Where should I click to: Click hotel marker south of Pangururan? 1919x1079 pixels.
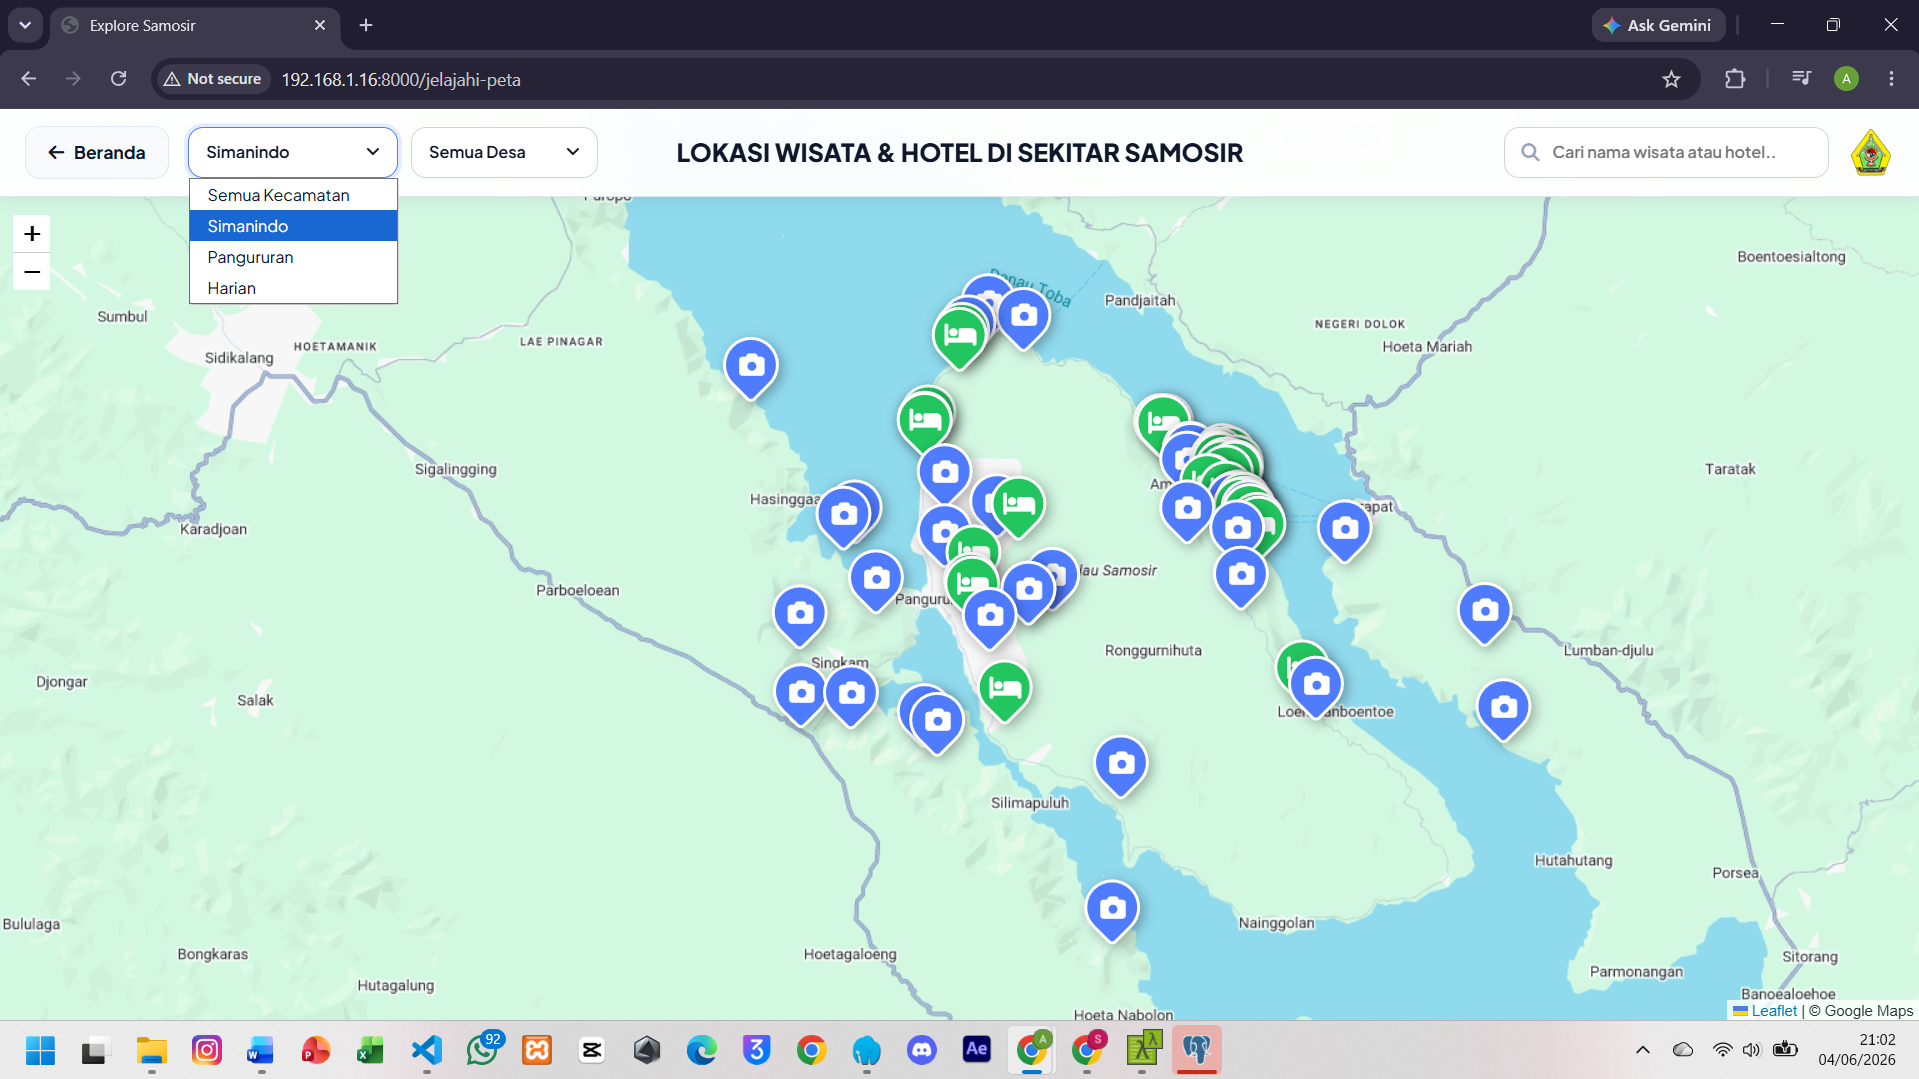tap(1004, 689)
